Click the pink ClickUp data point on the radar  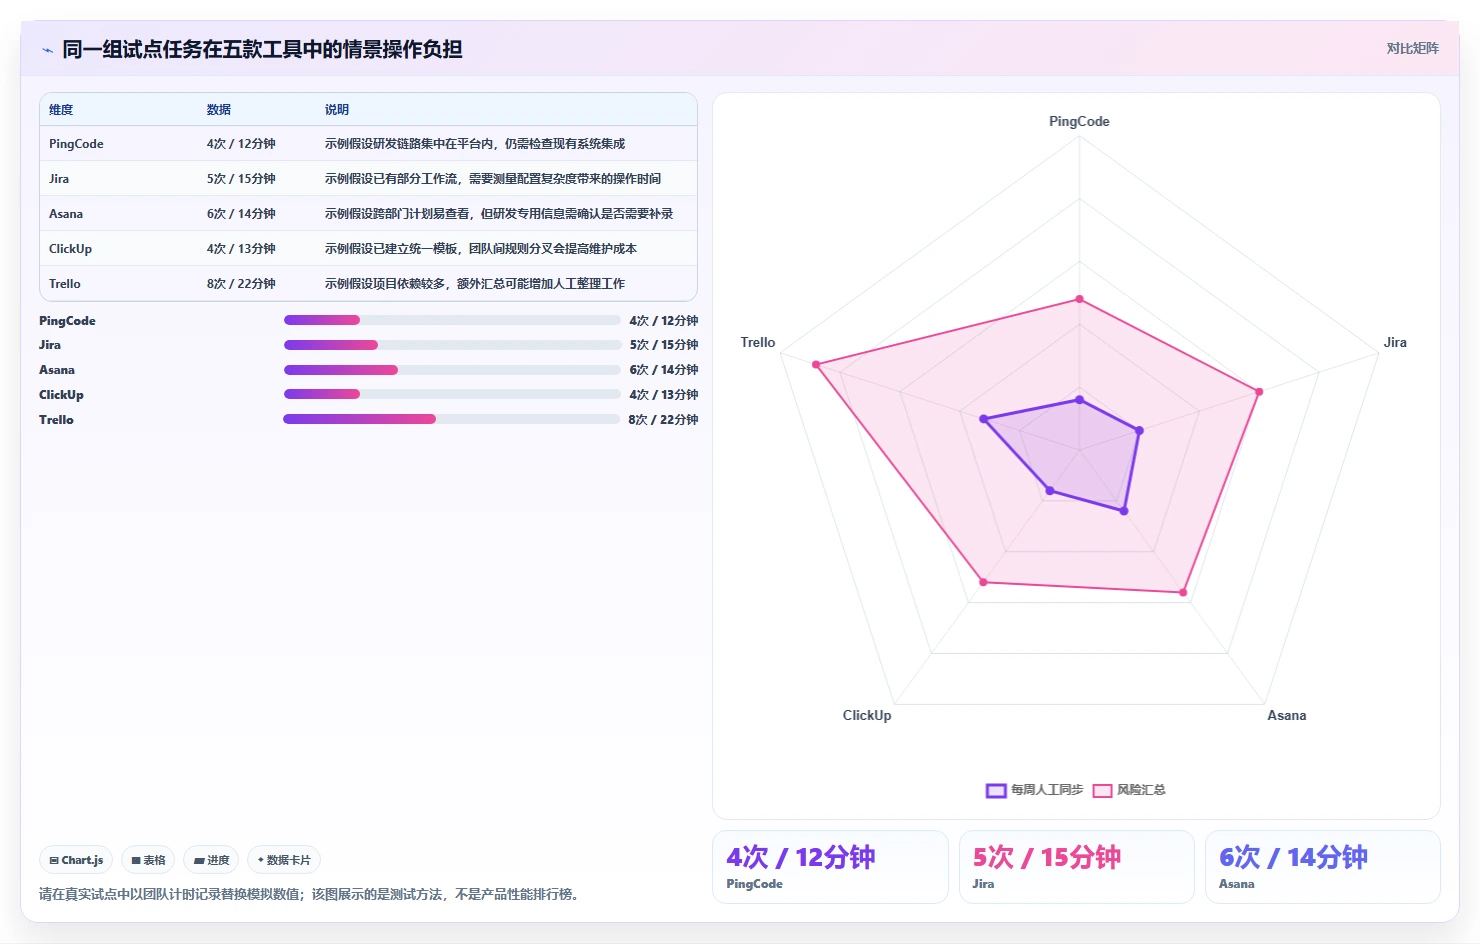coord(983,582)
